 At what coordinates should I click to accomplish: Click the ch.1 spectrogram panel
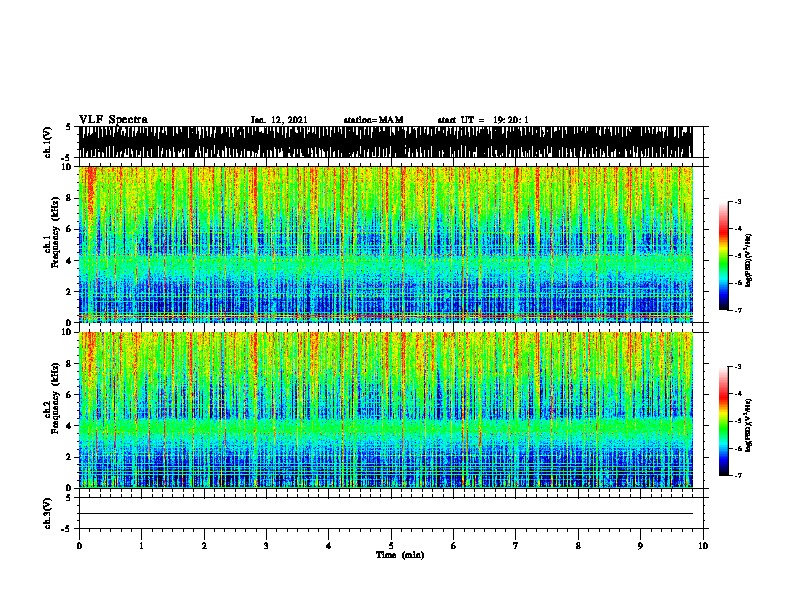click(x=386, y=244)
